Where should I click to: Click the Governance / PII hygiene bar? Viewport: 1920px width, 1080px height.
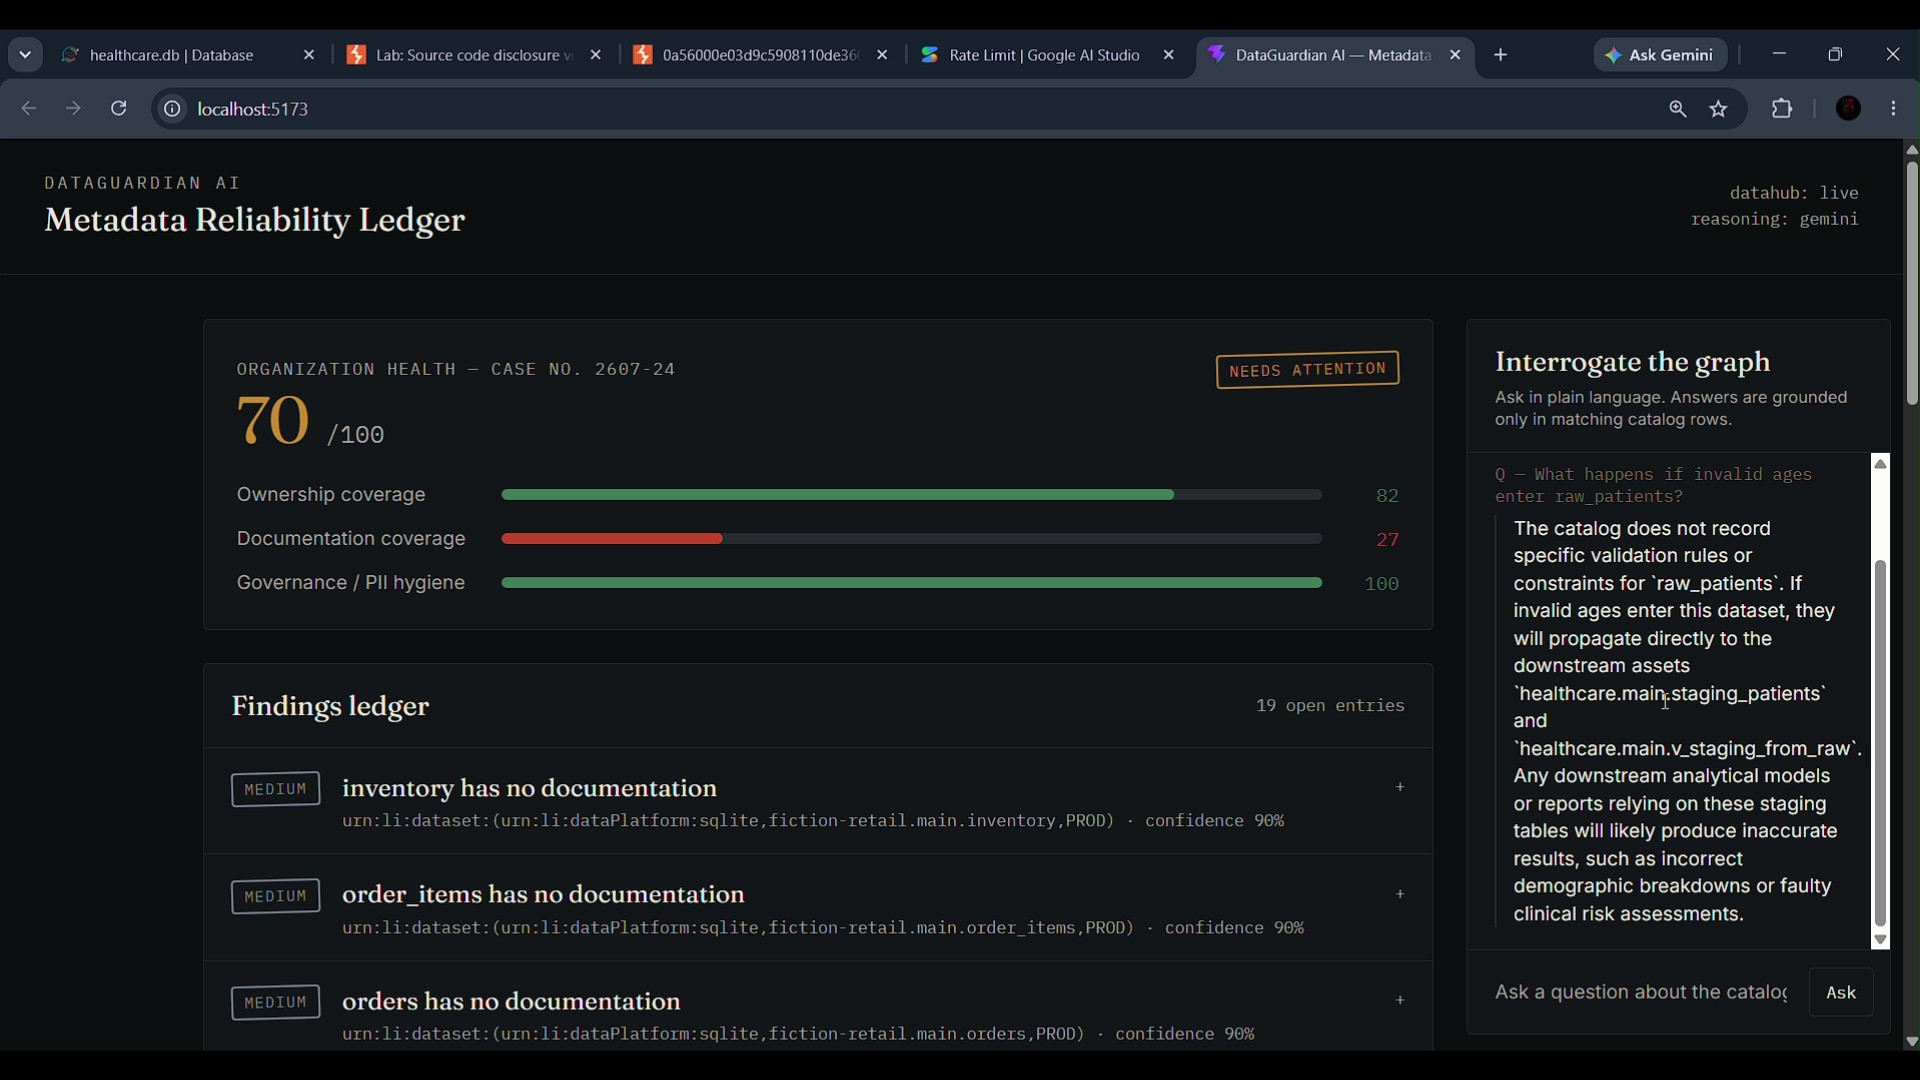click(x=911, y=584)
